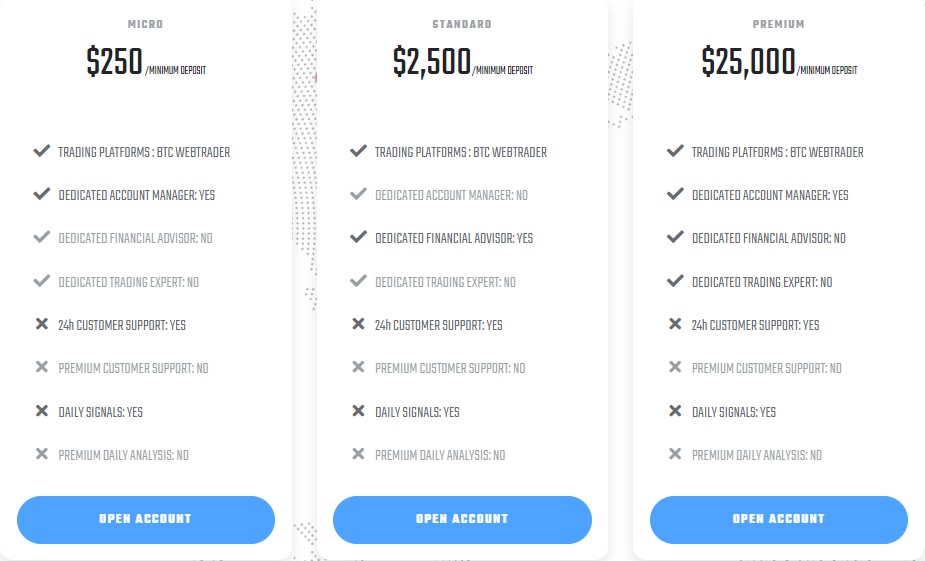Click the checkmark next to Micro Dedicated Account Manager
This screenshot has height=561, width=925.
pos(42,194)
